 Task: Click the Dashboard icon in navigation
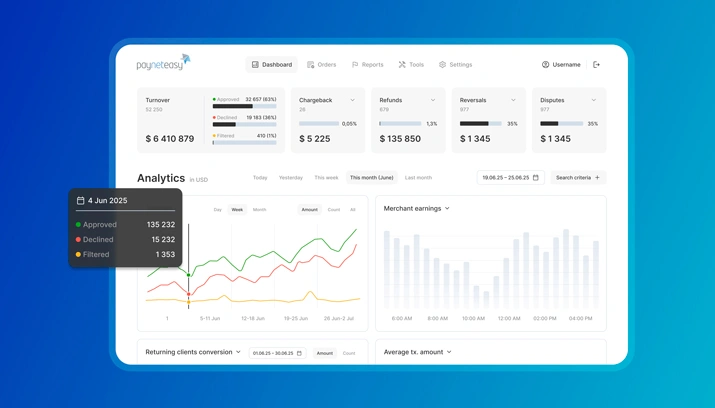(255, 65)
